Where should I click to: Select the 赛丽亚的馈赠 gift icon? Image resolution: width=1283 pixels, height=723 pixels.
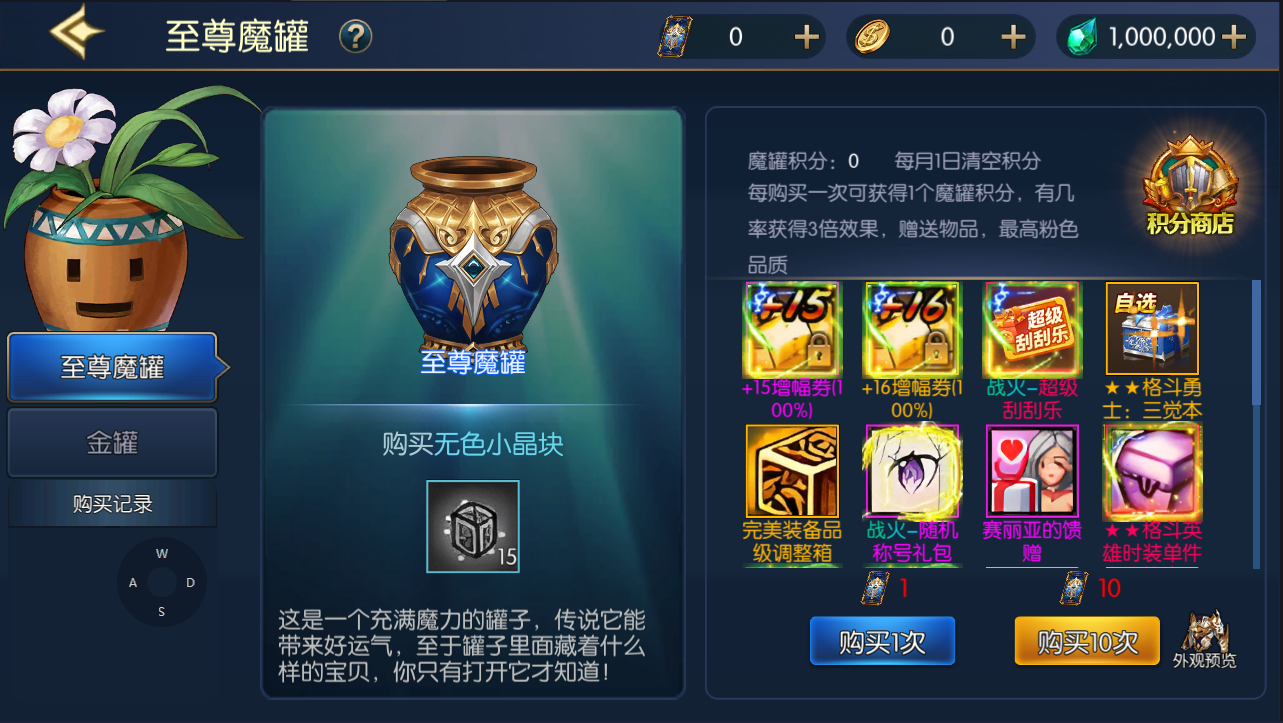pyautogui.click(x=1032, y=471)
